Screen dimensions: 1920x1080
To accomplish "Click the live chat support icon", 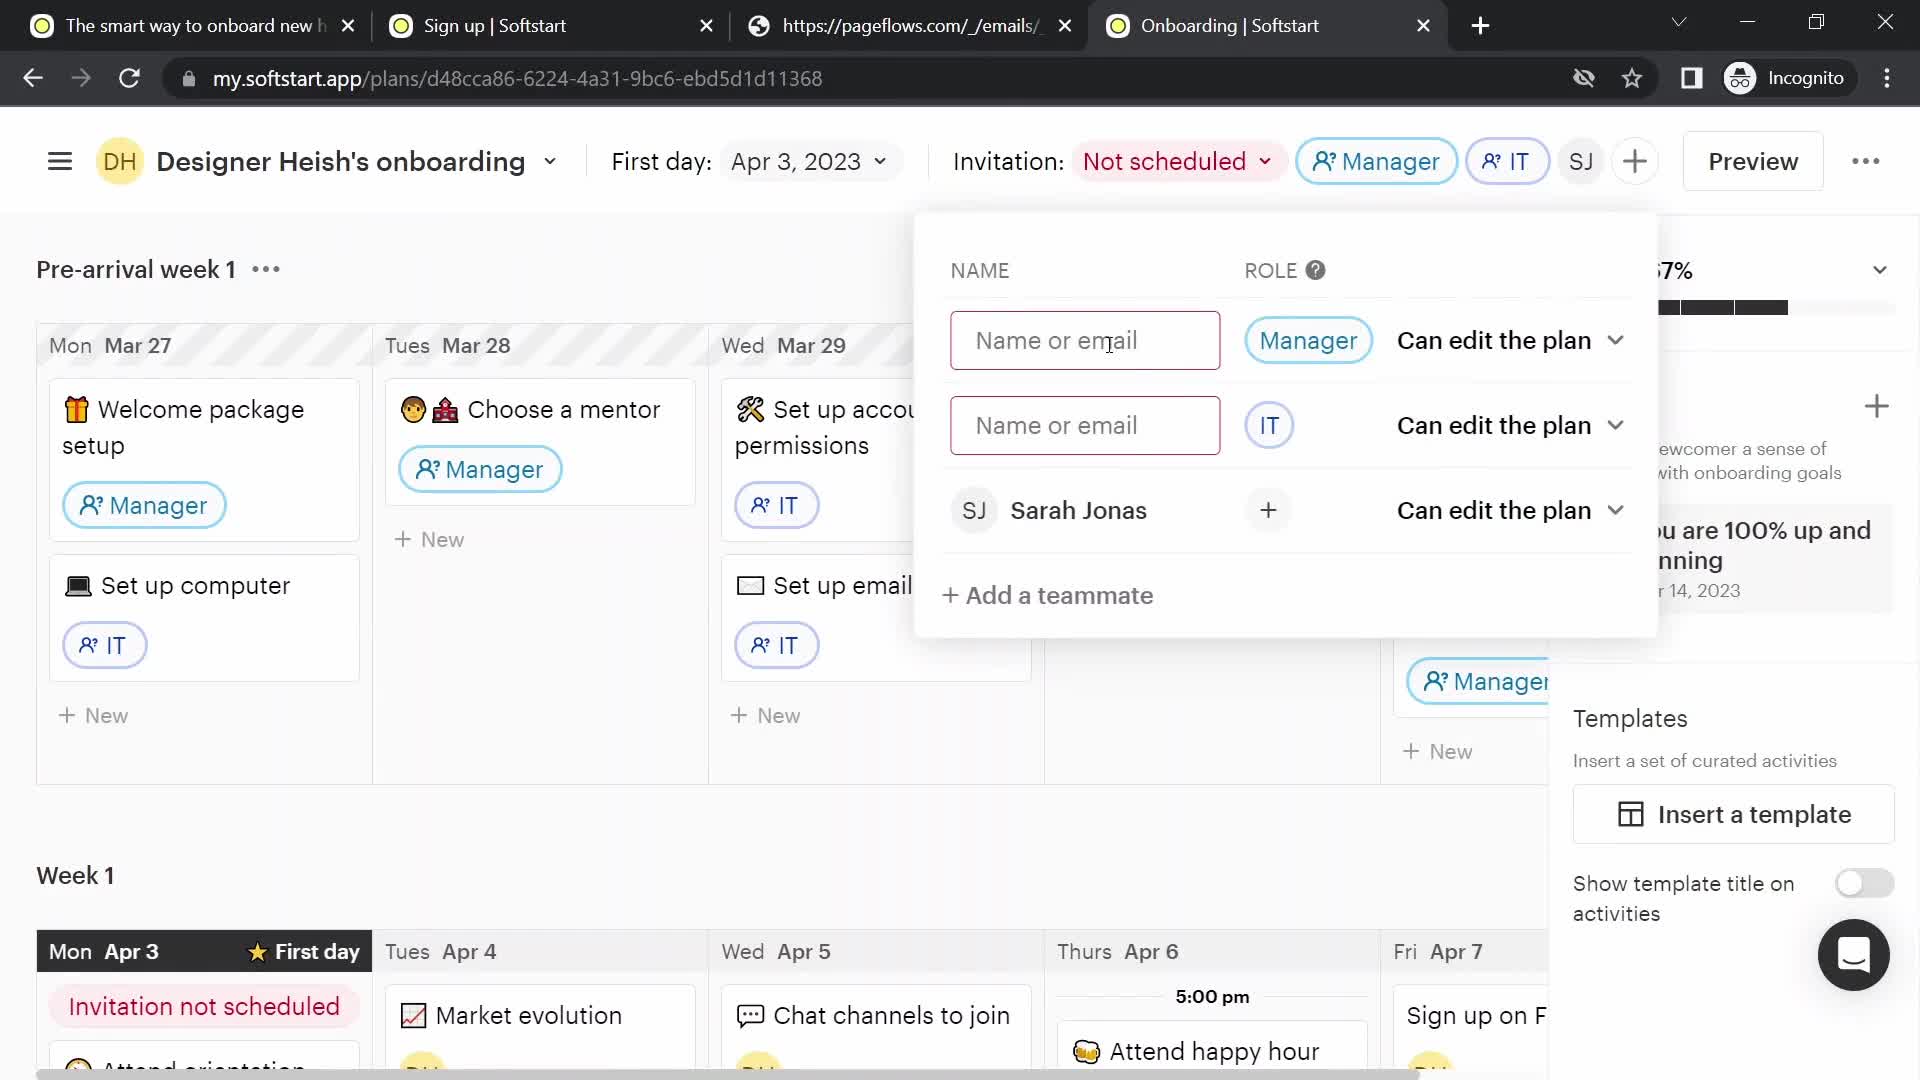I will coord(1854,956).
